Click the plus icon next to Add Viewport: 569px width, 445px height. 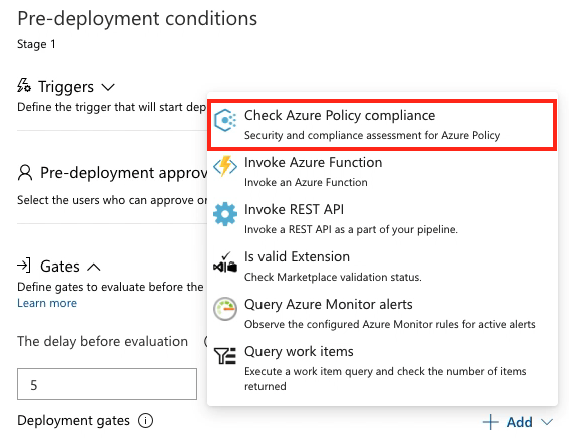click(491, 422)
